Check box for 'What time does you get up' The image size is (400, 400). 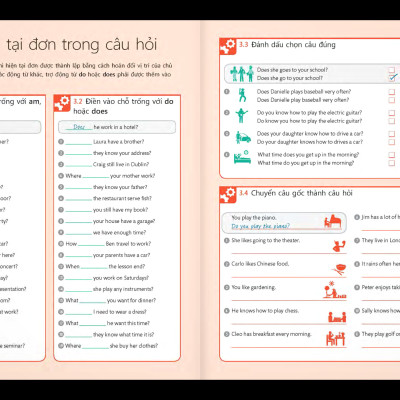point(392,155)
